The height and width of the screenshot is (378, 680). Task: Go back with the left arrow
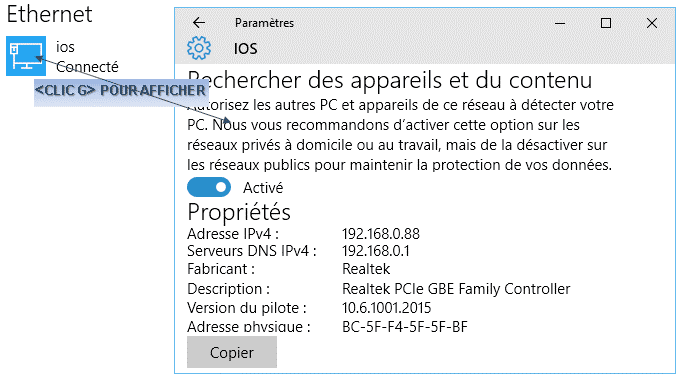pos(199,23)
